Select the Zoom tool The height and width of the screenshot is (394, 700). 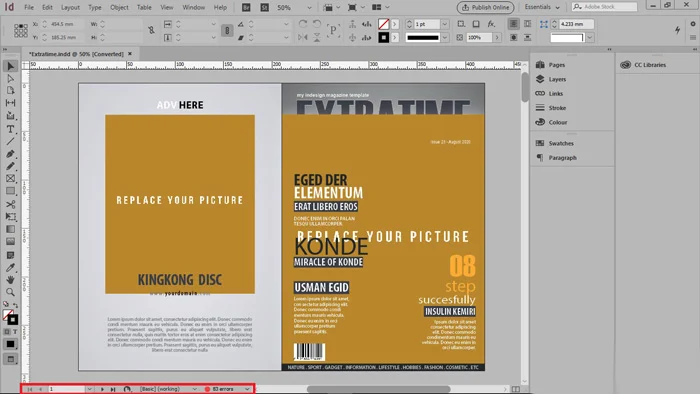(10, 292)
